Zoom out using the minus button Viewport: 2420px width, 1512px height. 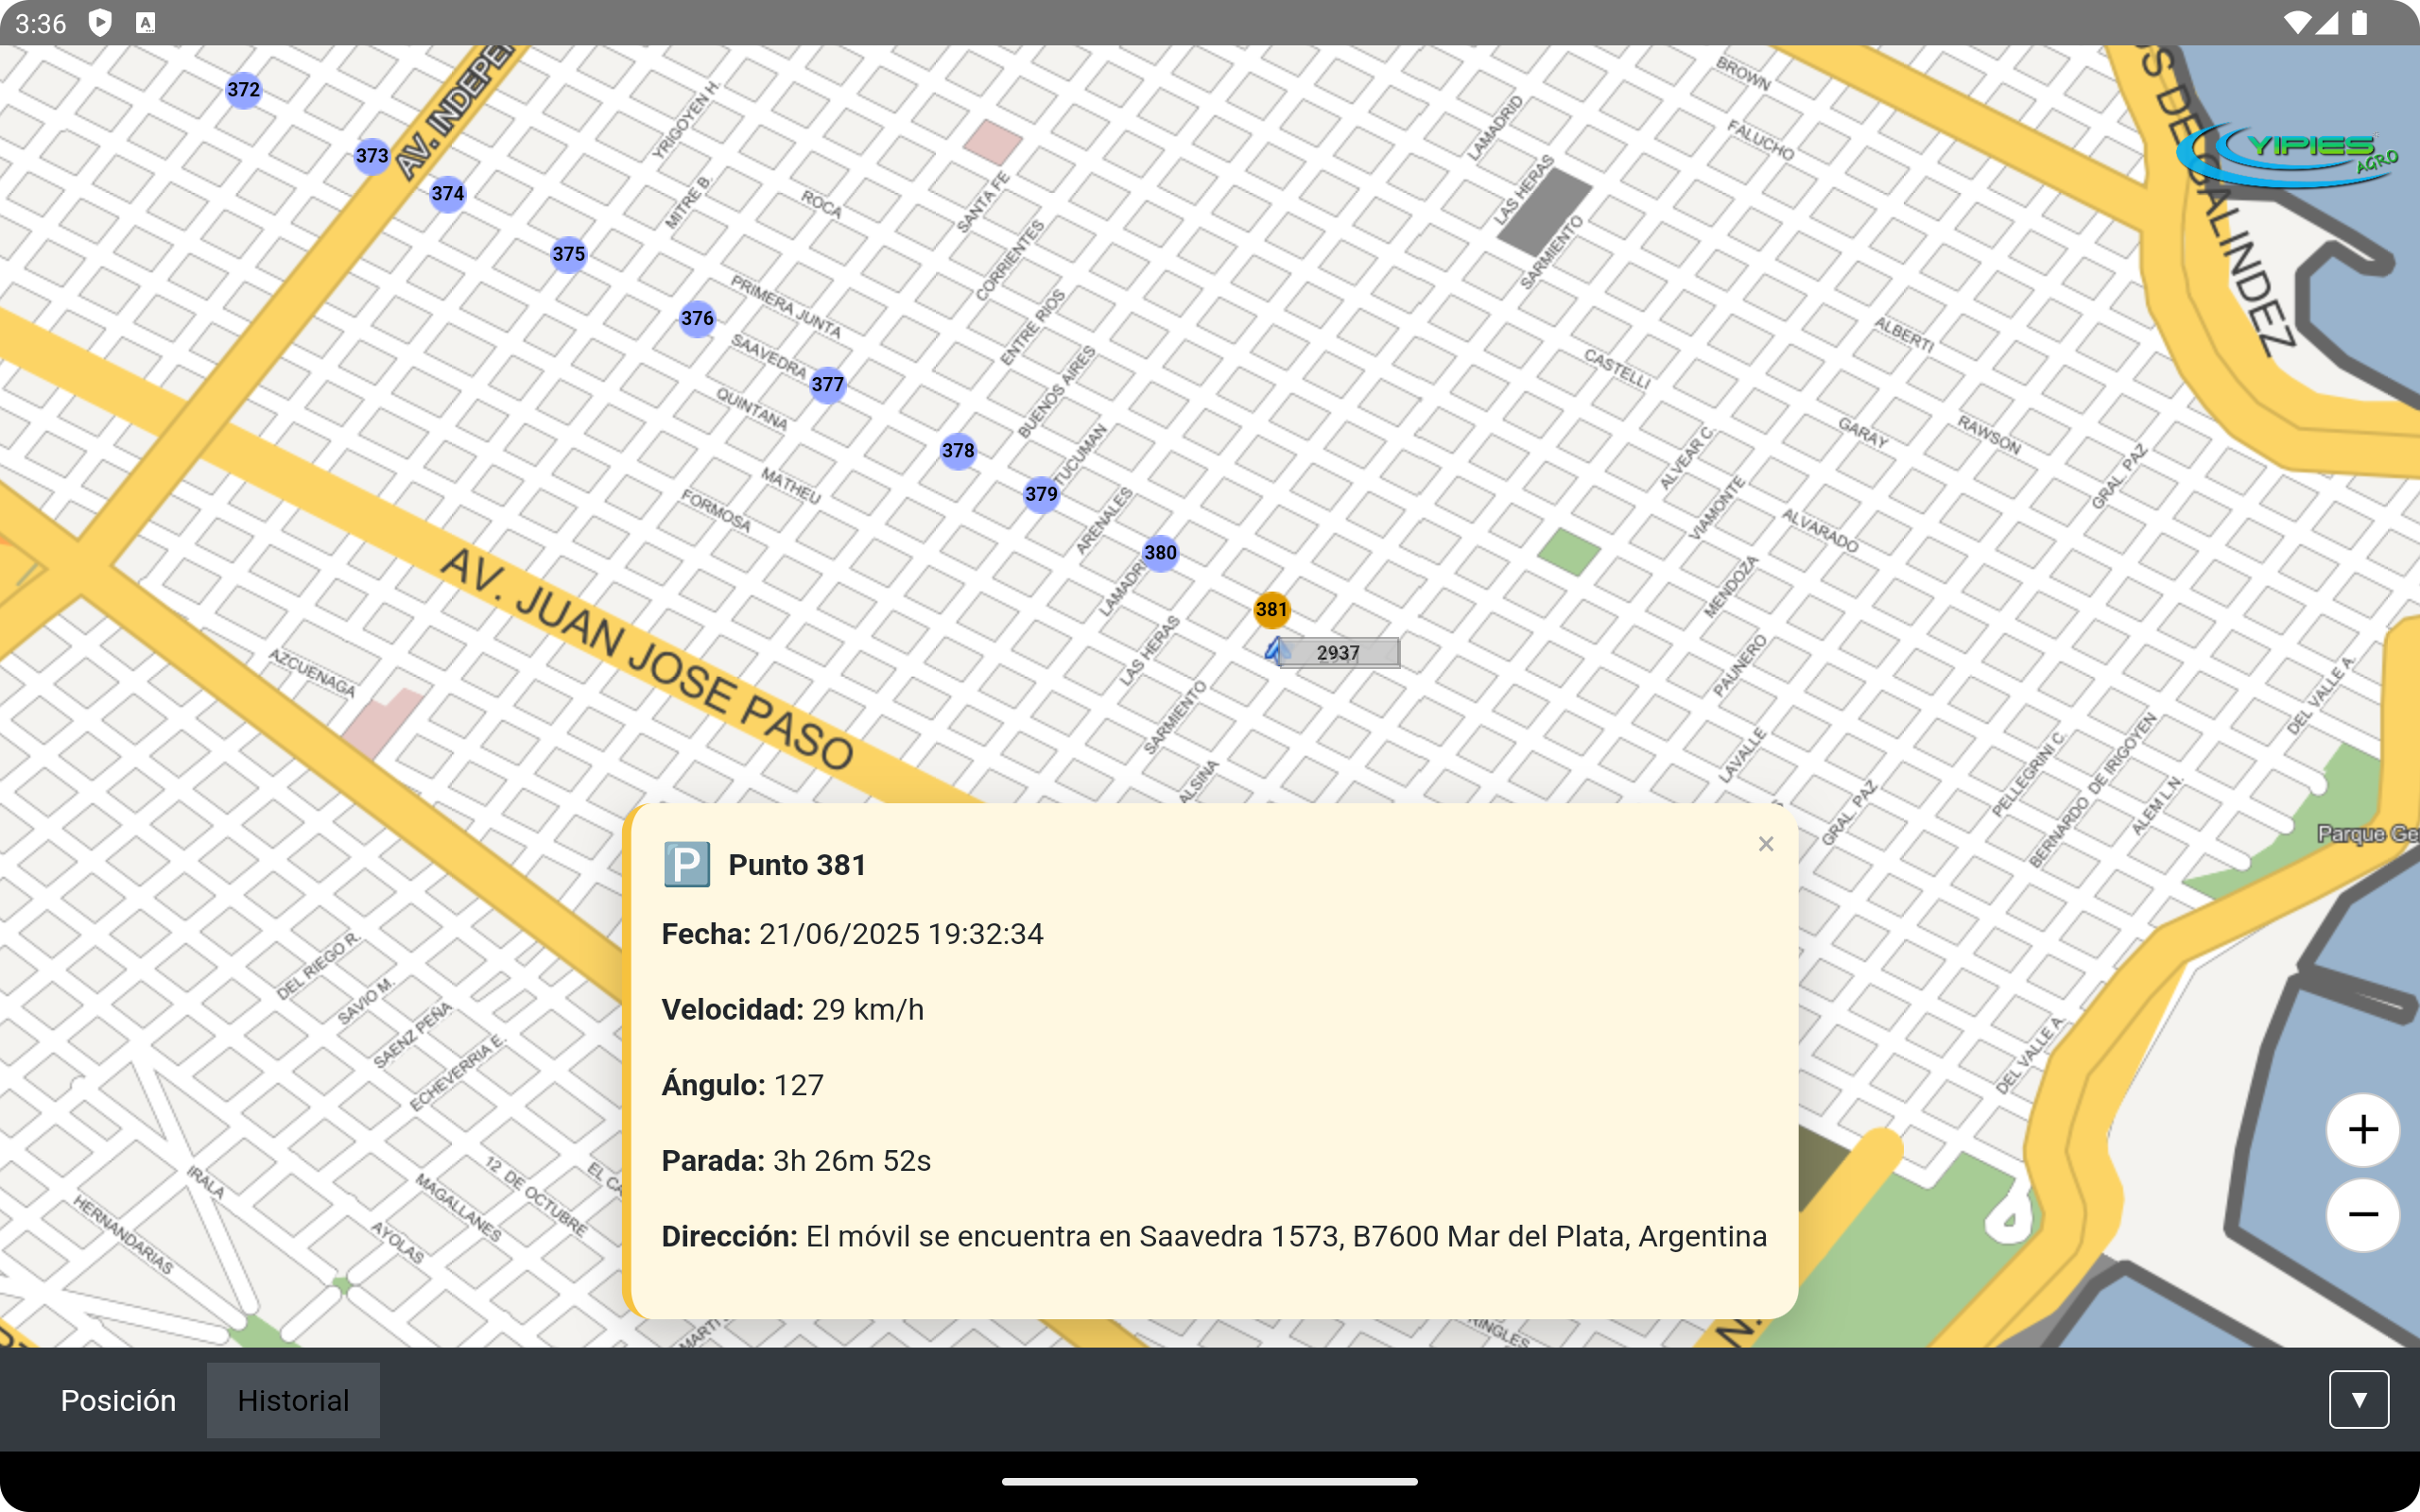point(2362,1215)
